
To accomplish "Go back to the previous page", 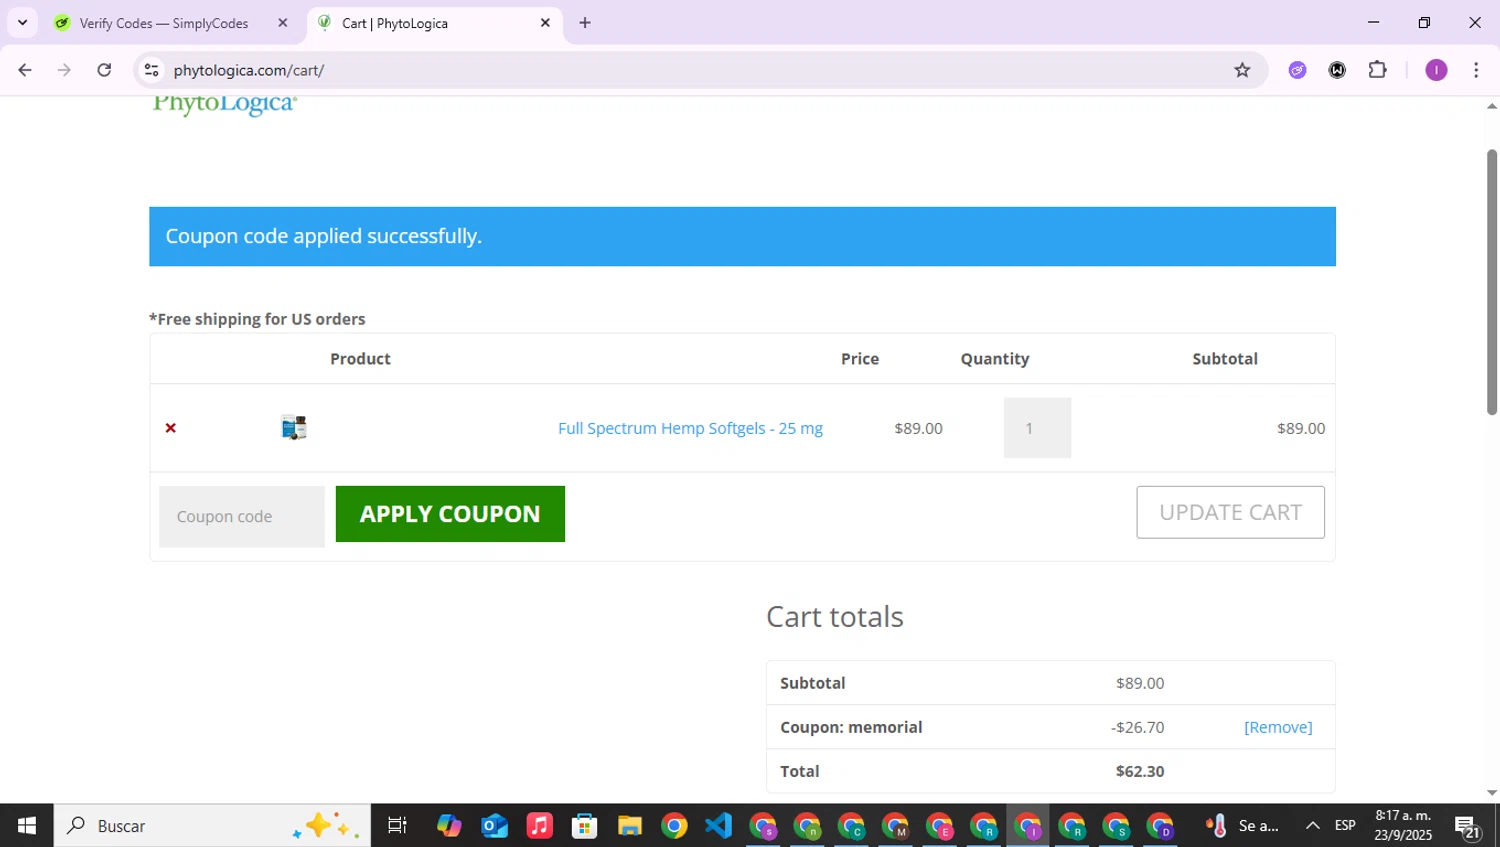I will tap(25, 70).
